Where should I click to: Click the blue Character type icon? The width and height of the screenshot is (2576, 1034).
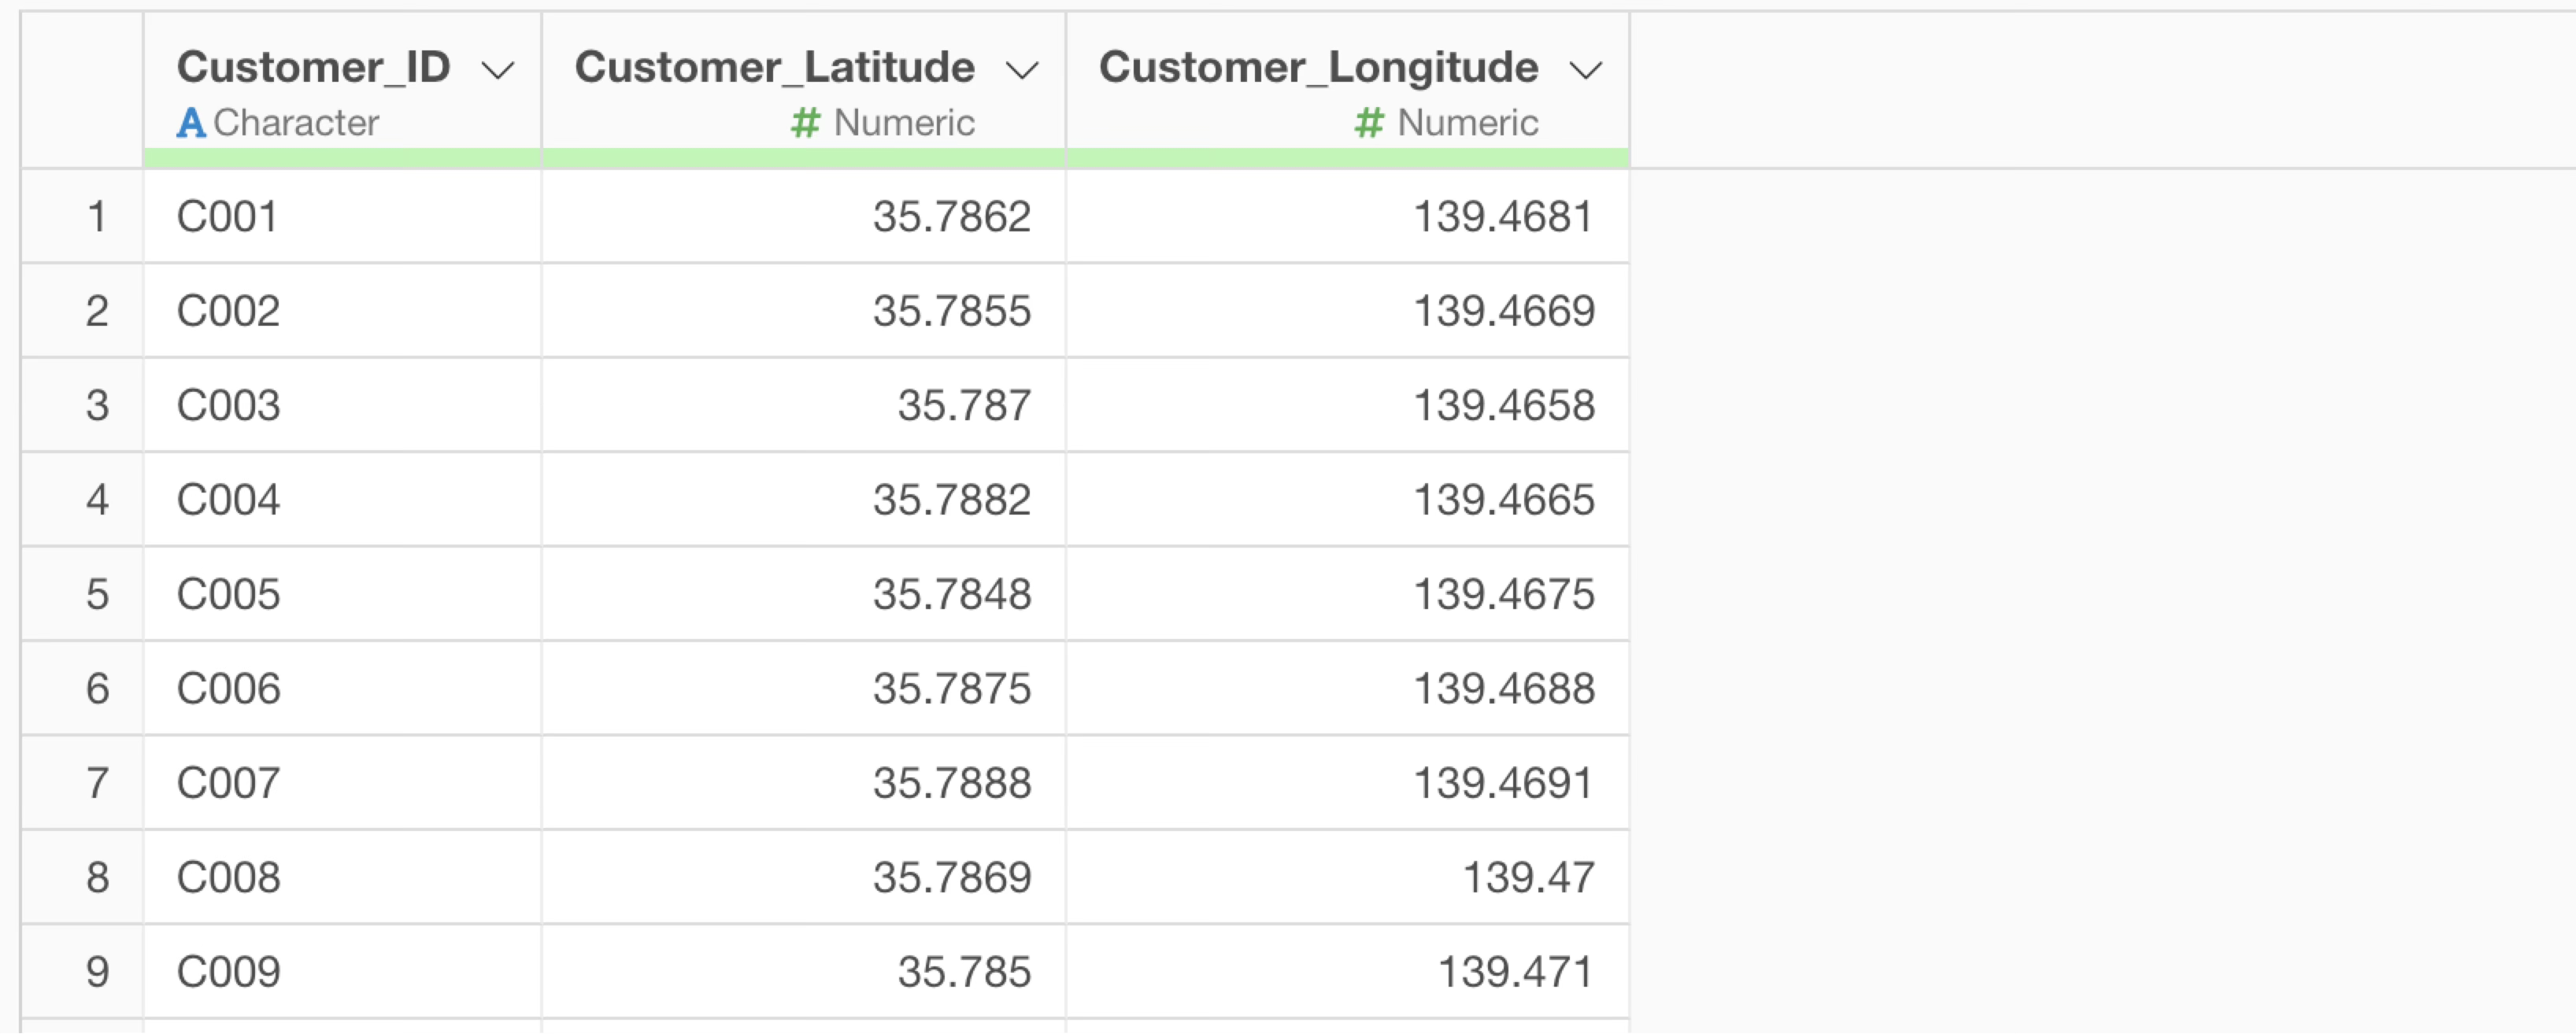click(191, 123)
